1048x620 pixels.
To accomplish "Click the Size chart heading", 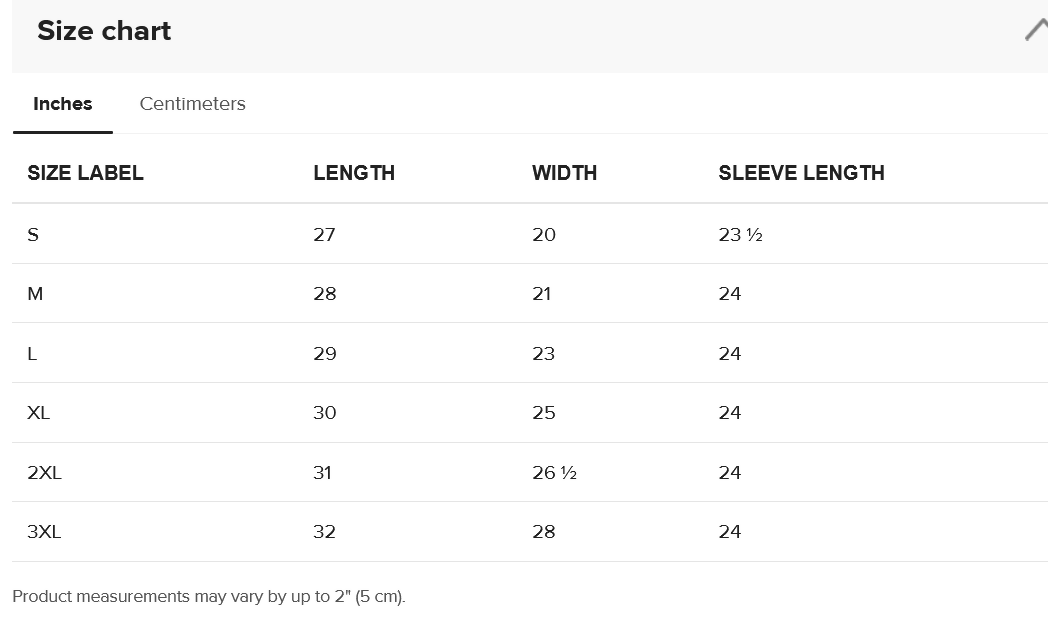I will [x=104, y=31].
